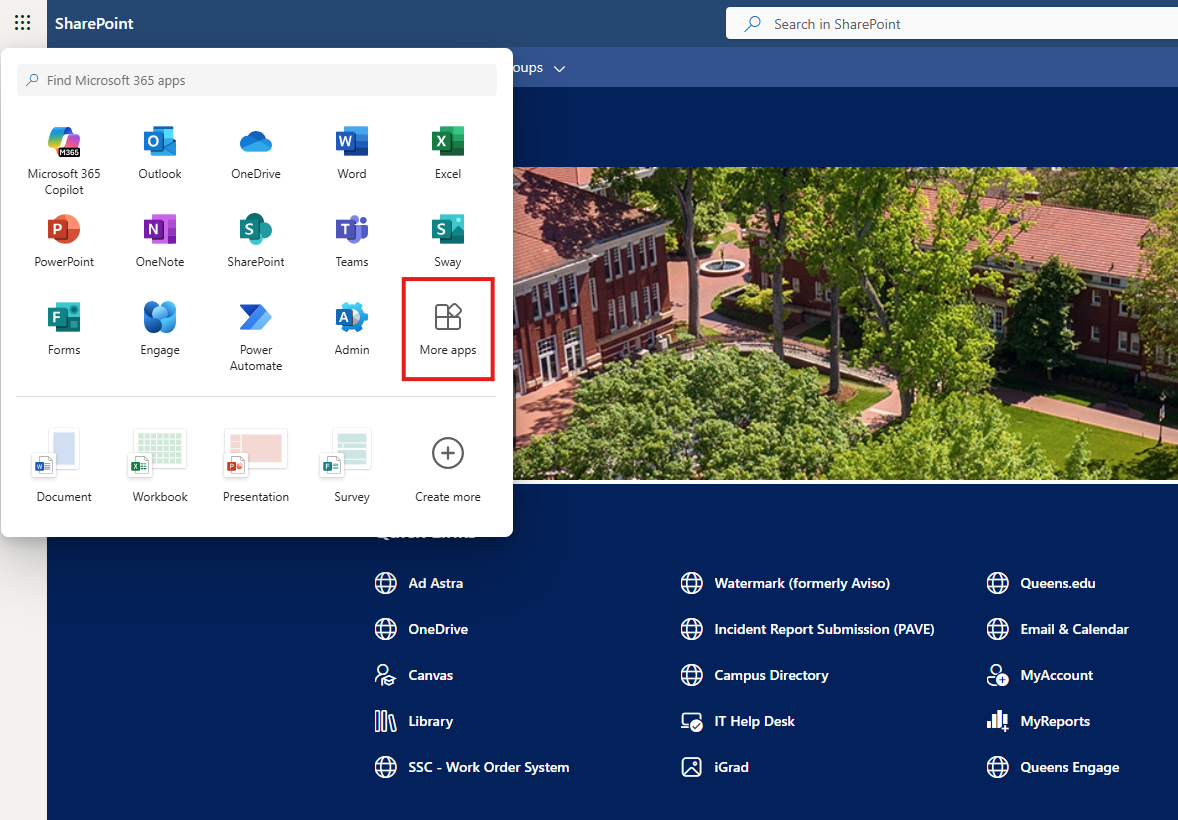This screenshot has height=820, width=1178.
Task: Launch Power Automate app
Action: [x=256, y=319]
